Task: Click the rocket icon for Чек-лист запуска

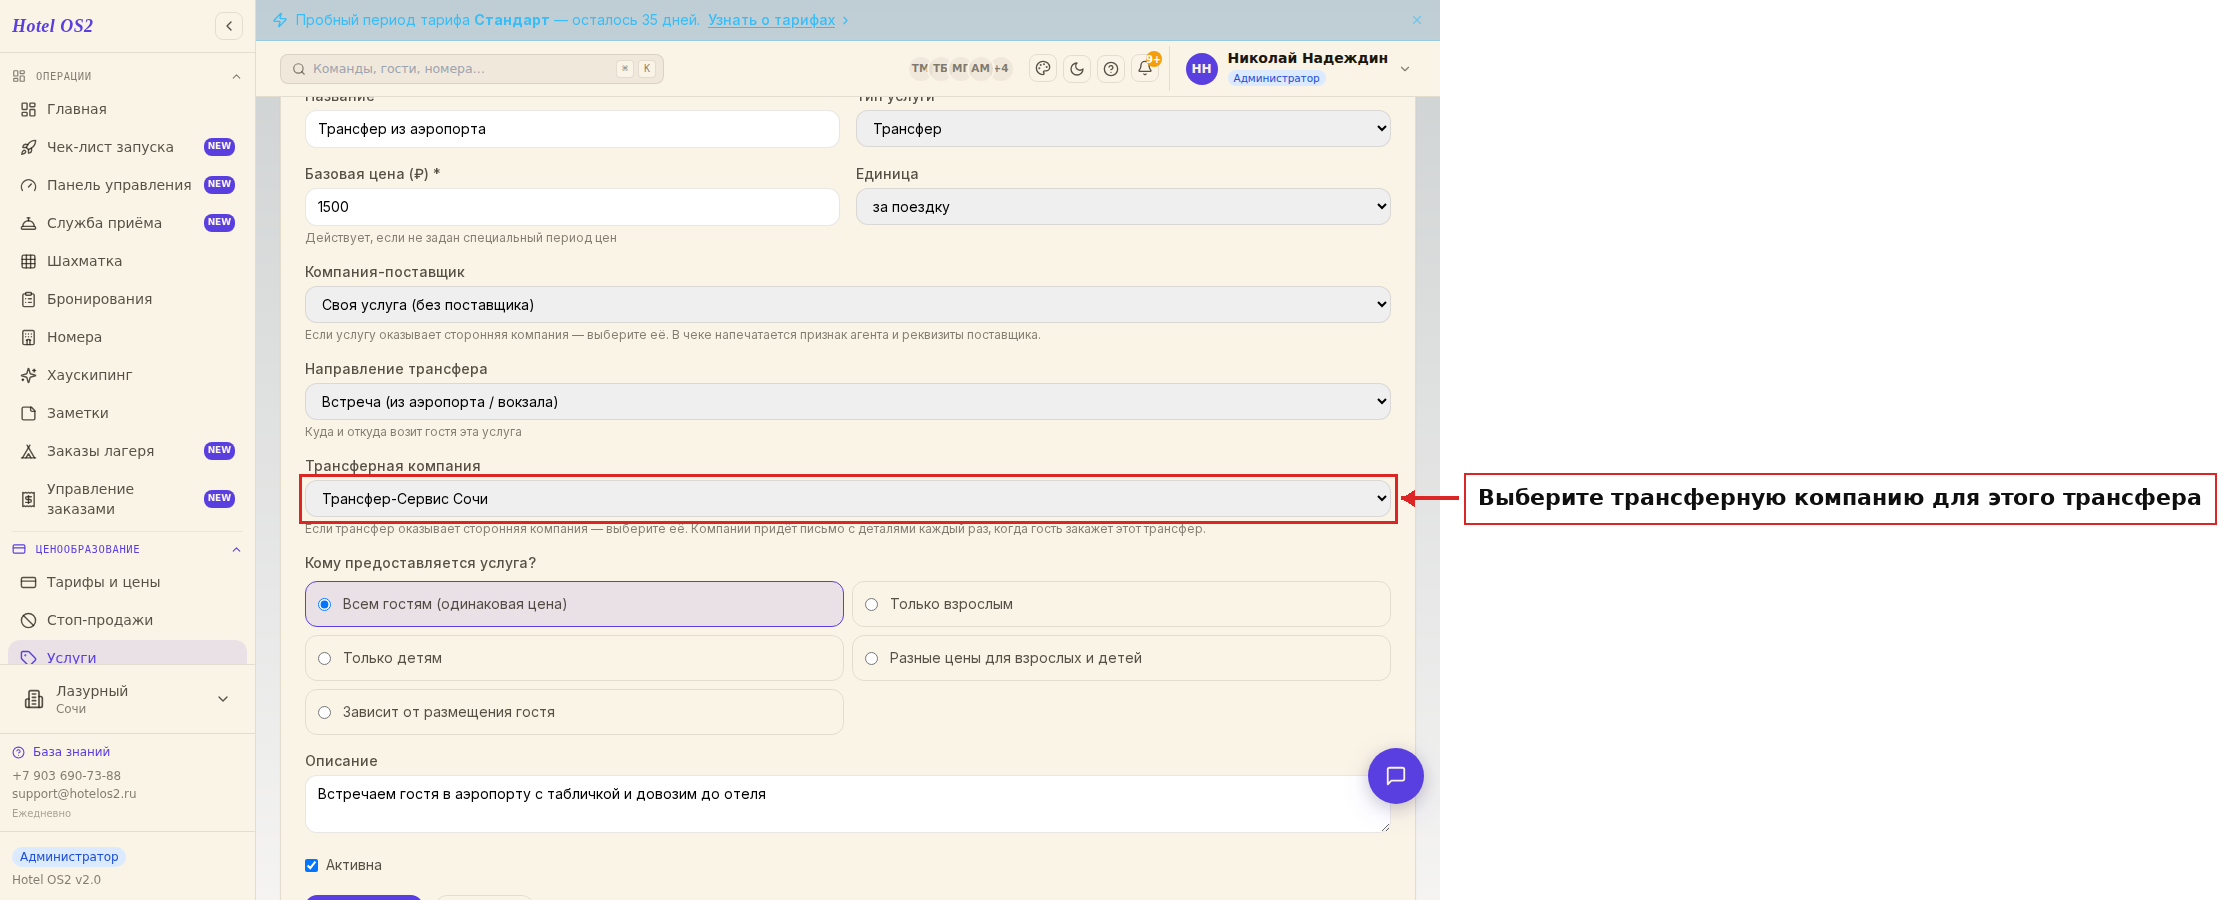Action: 29,147
